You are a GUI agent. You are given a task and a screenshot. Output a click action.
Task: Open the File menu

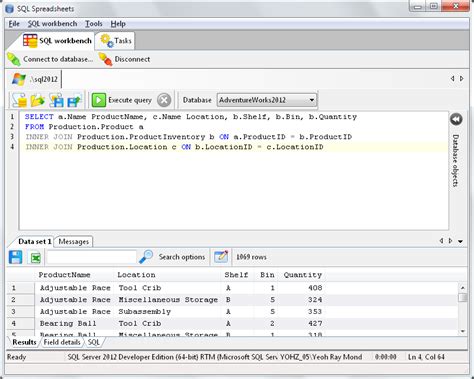click(14, 24)
